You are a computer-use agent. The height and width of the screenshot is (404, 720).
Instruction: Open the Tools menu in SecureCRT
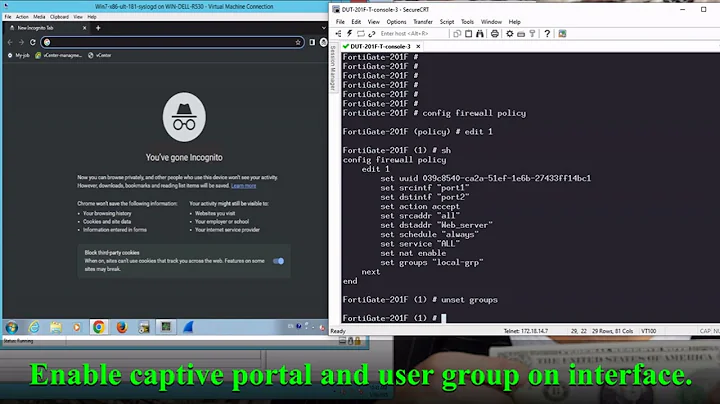click(x=467, y=22)
